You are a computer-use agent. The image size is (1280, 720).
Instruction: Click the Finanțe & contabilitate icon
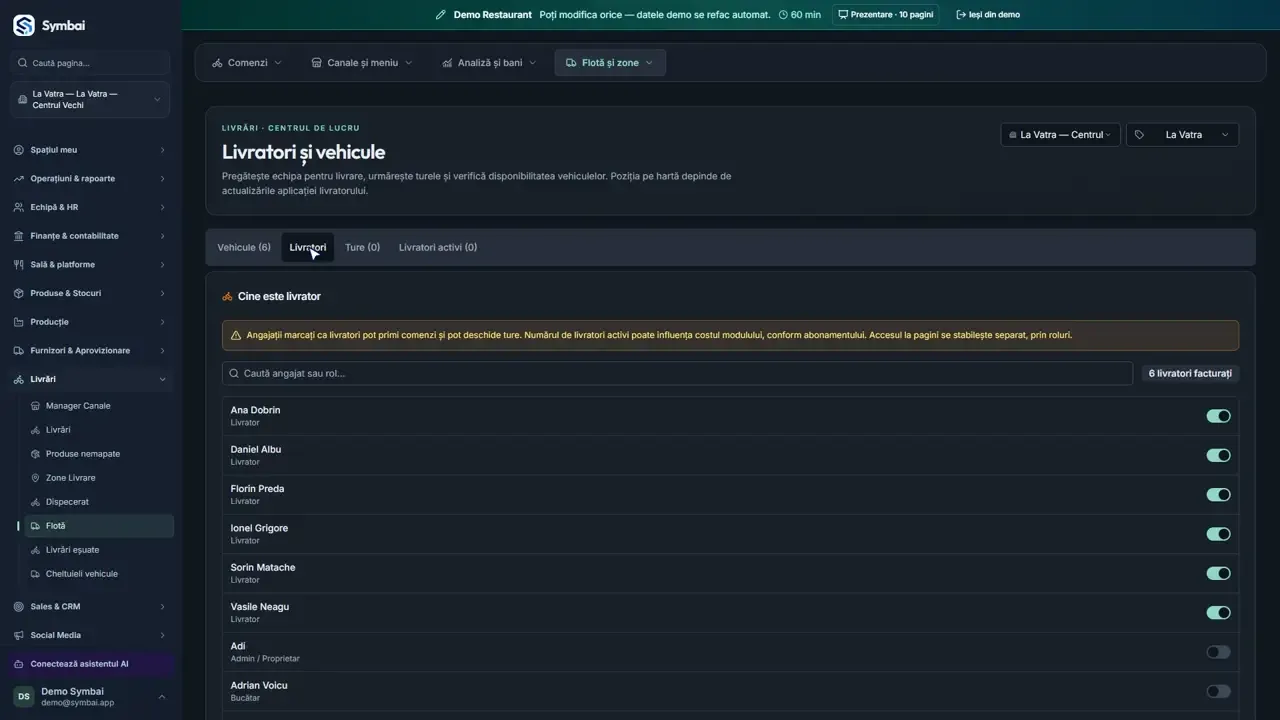tap(19, 236)
